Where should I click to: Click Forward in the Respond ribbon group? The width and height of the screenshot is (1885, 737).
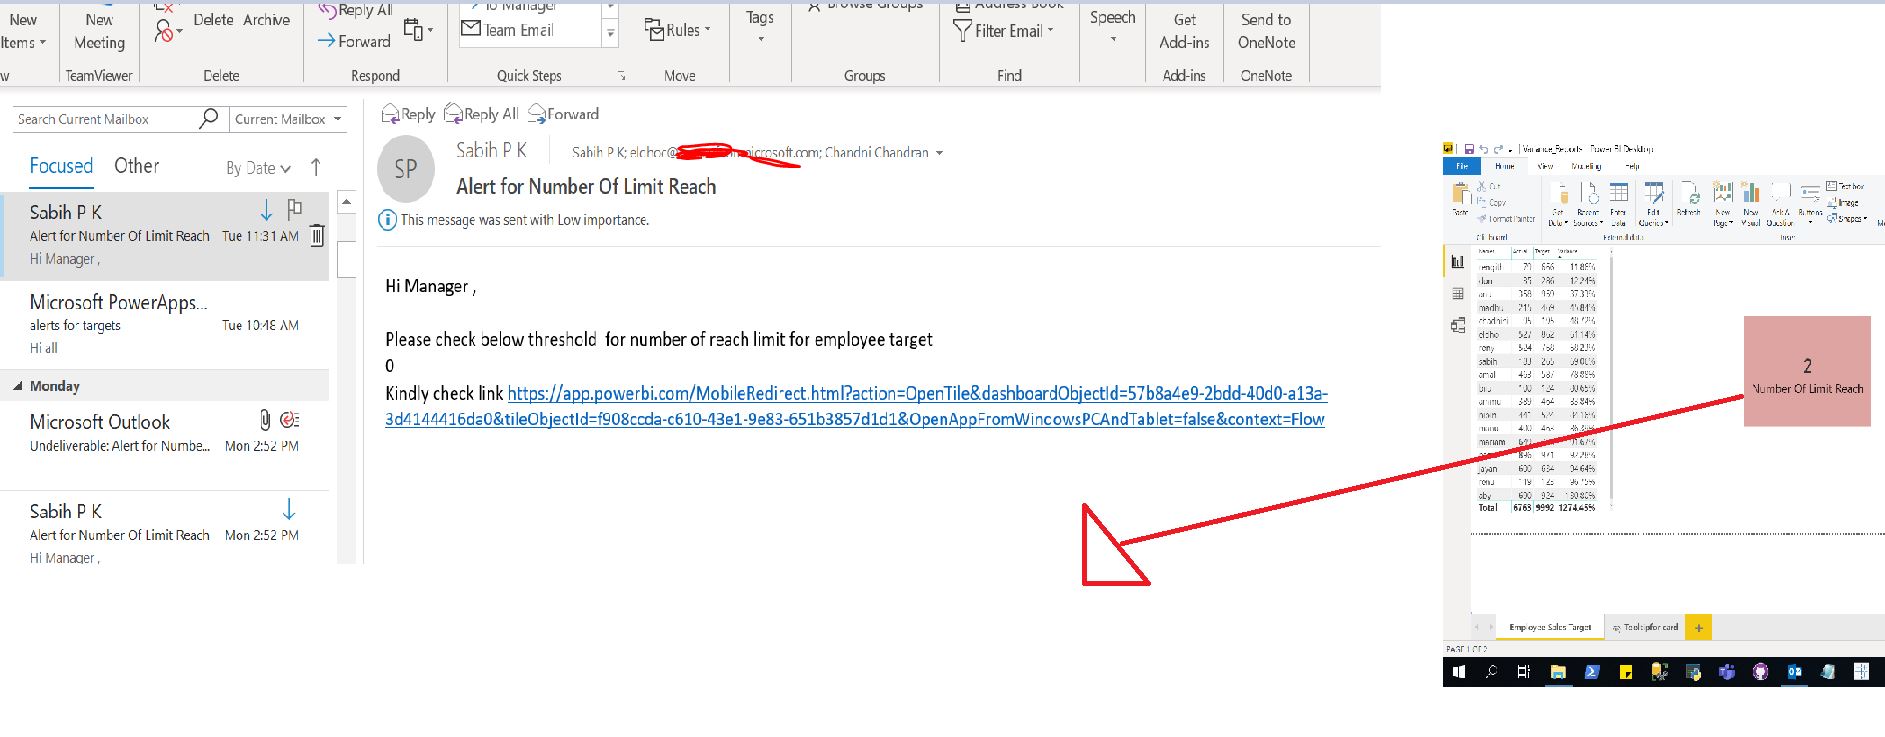tap(354, 41)
